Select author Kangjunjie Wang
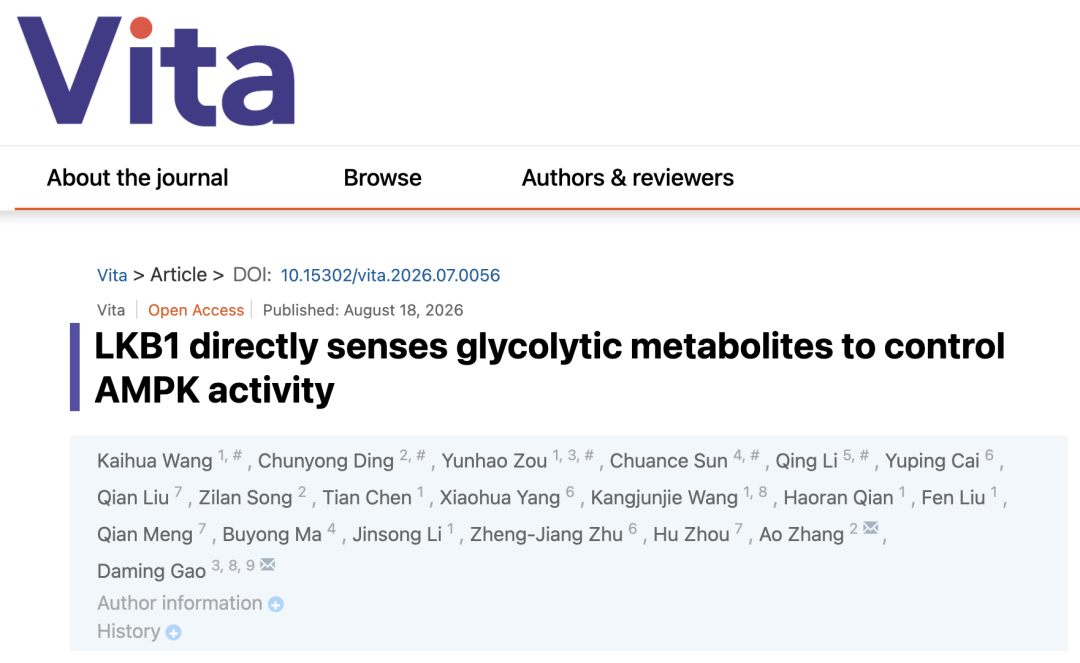 click(664, 498)
